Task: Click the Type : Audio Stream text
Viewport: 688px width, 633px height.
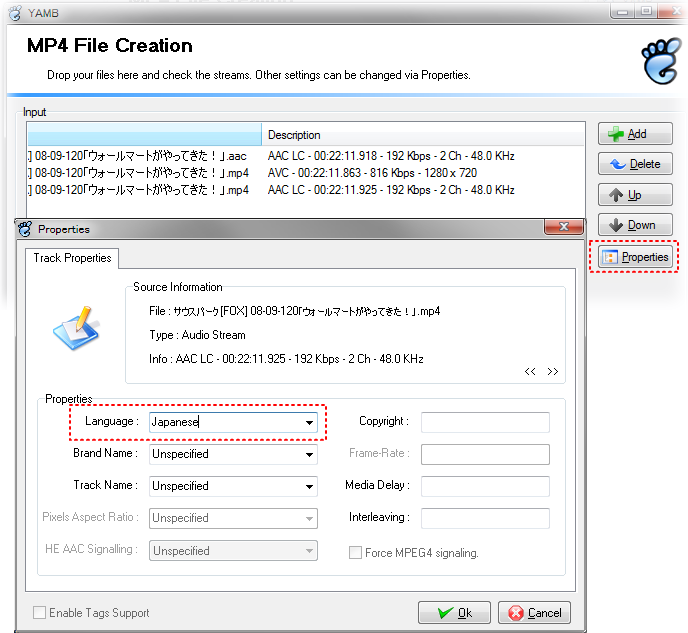Action: (x=197, y=335)
